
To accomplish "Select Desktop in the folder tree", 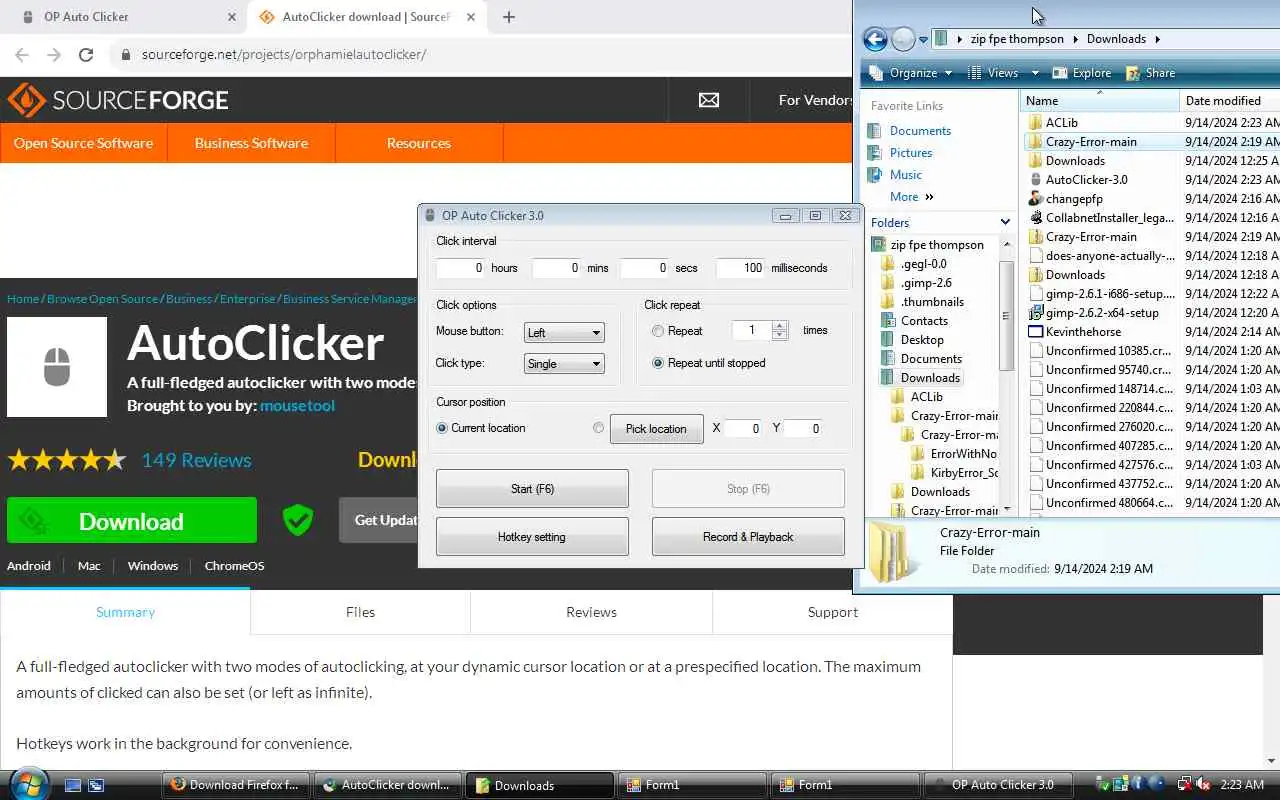I will (921, 340).
